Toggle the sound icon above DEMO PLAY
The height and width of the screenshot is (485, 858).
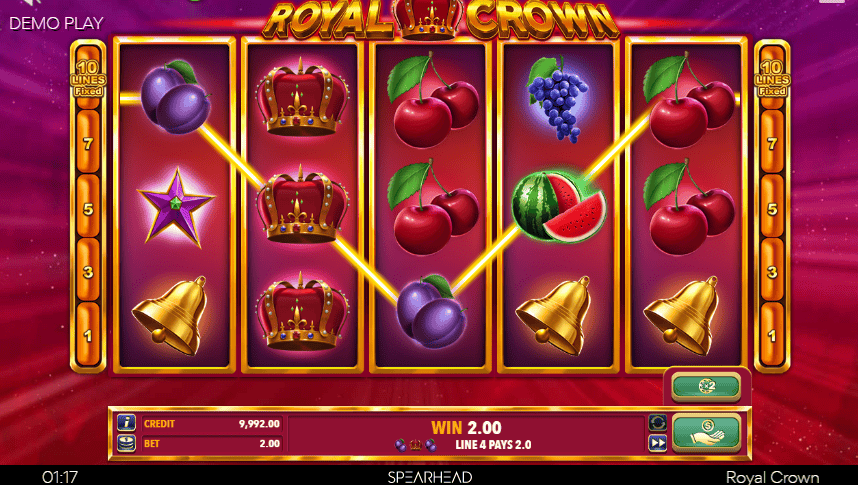pos(31,3)
